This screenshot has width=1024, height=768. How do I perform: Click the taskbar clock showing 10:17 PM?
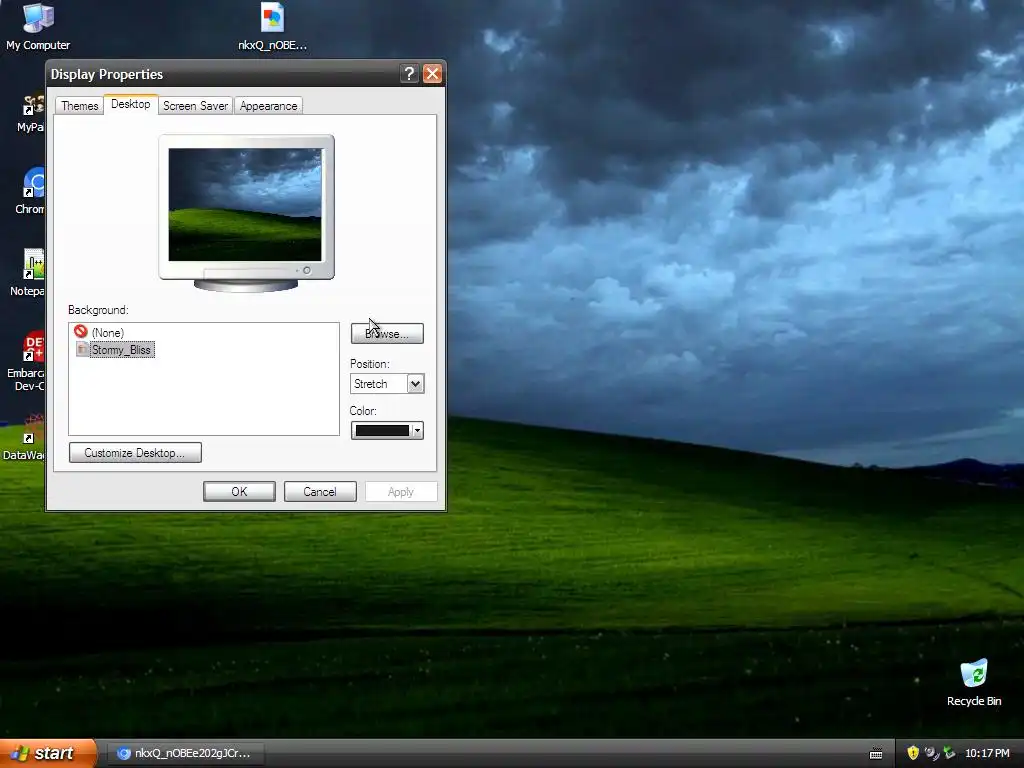tap(987, 753)
